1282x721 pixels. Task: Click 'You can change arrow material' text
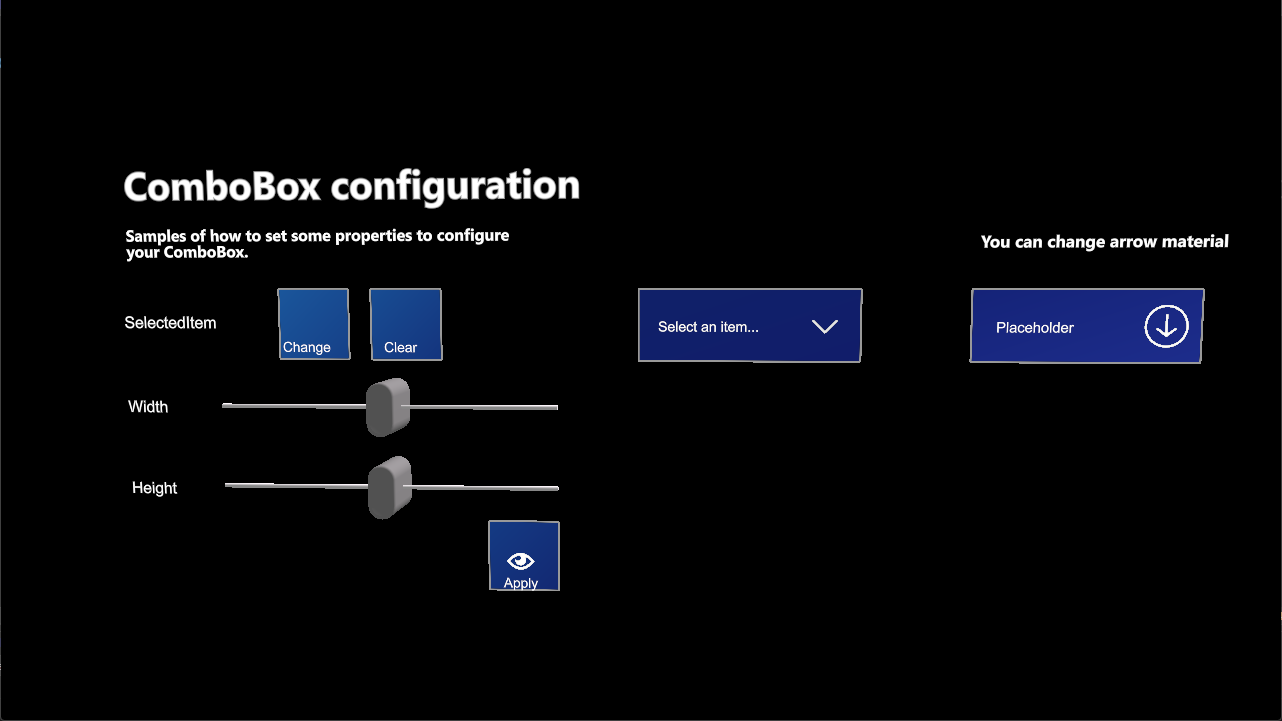pos(1104,242)
